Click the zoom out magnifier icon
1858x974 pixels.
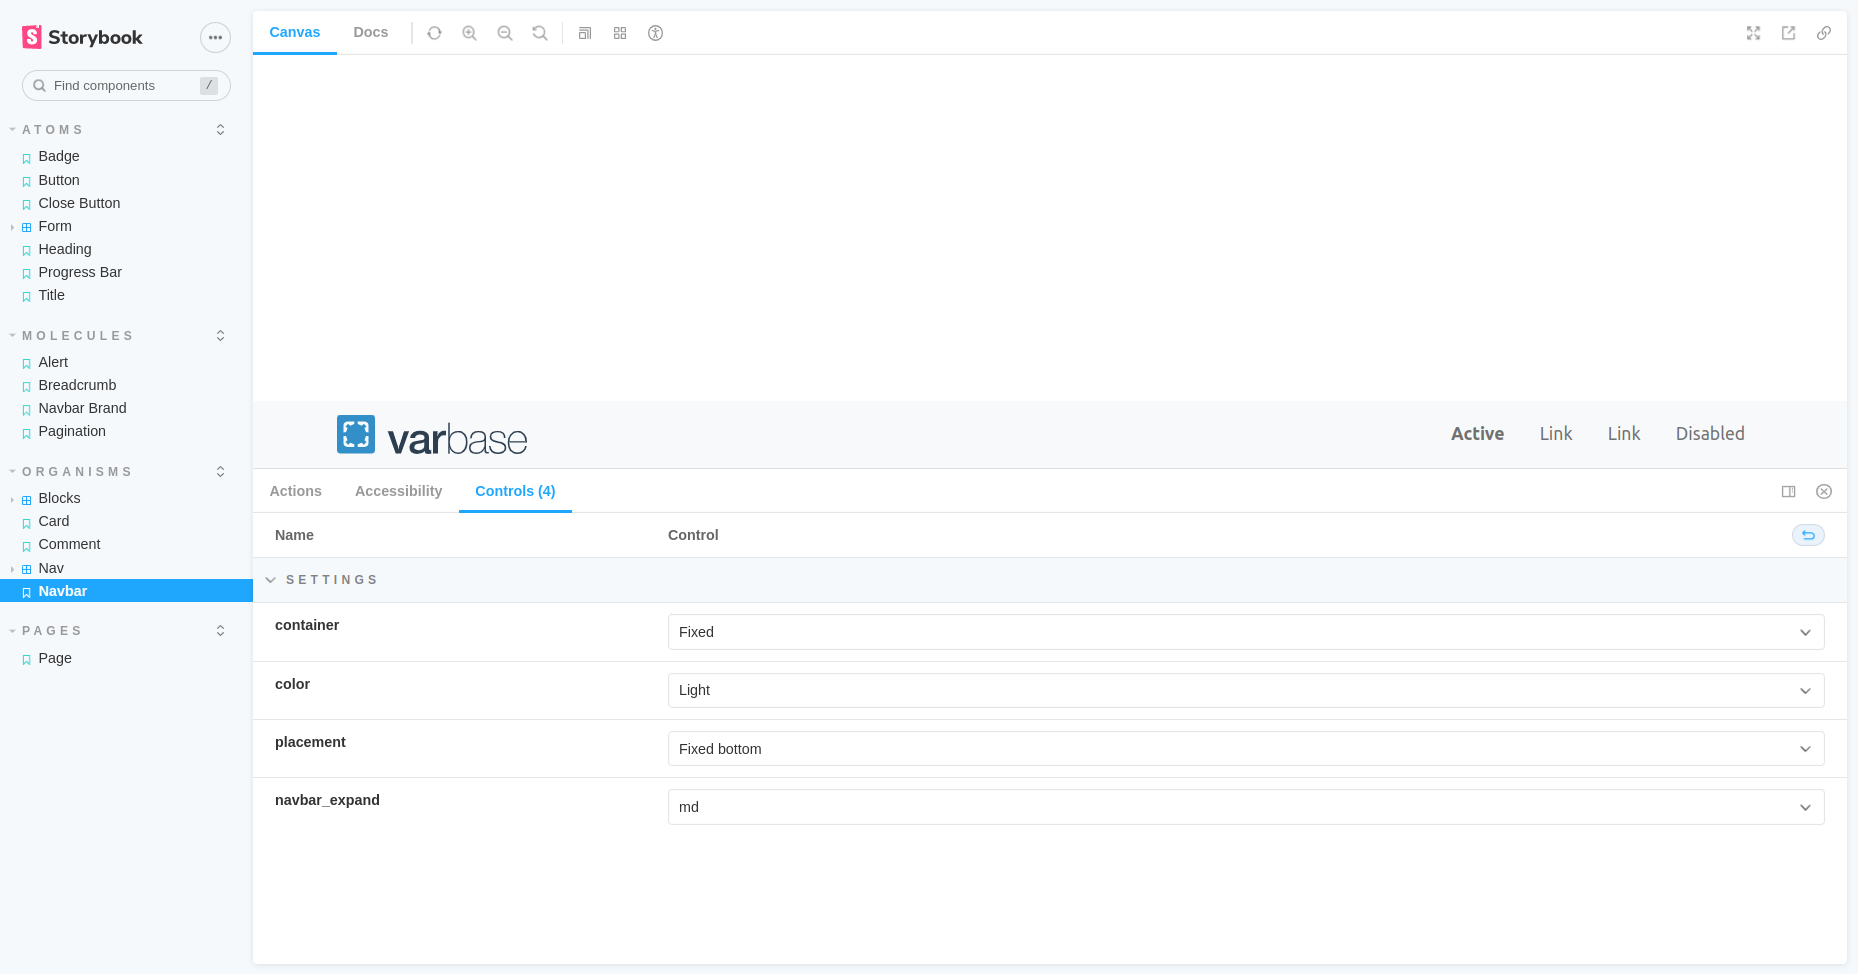[x=505, y=33]
